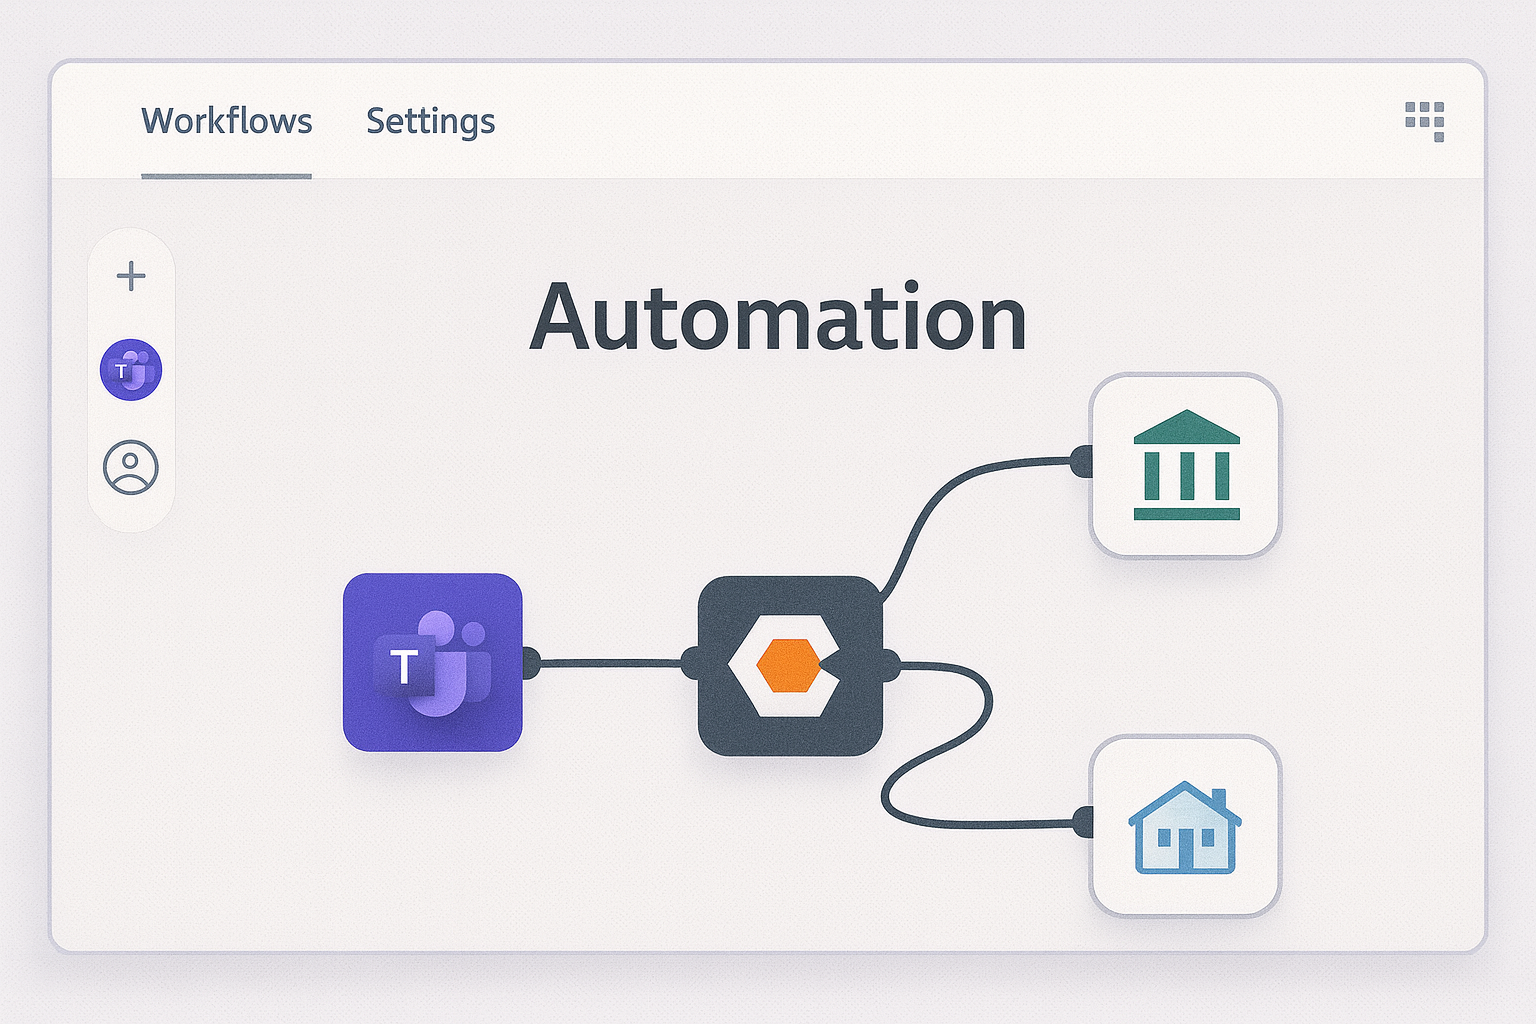Select the Microsoft Teams workflow node
The height and width of the screenshot is (1024, 1536).
click(434, 662)
